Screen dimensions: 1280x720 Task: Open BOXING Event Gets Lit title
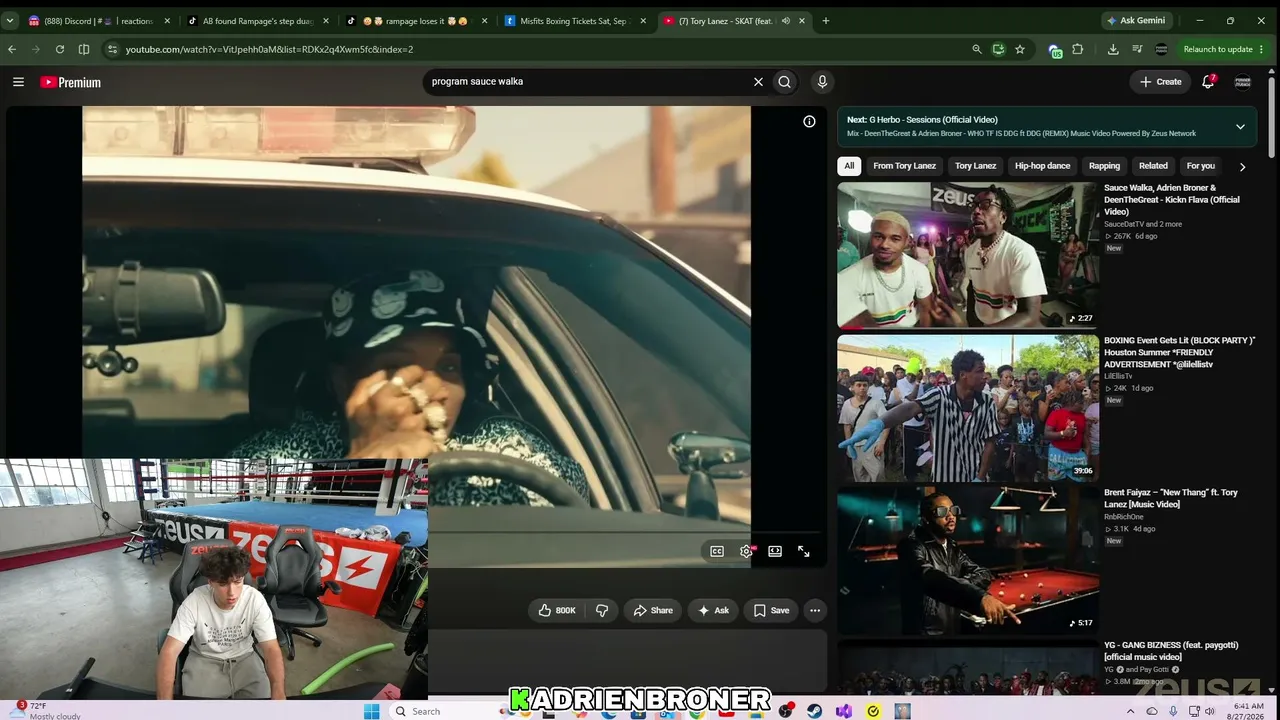[x=1180, y=353]
